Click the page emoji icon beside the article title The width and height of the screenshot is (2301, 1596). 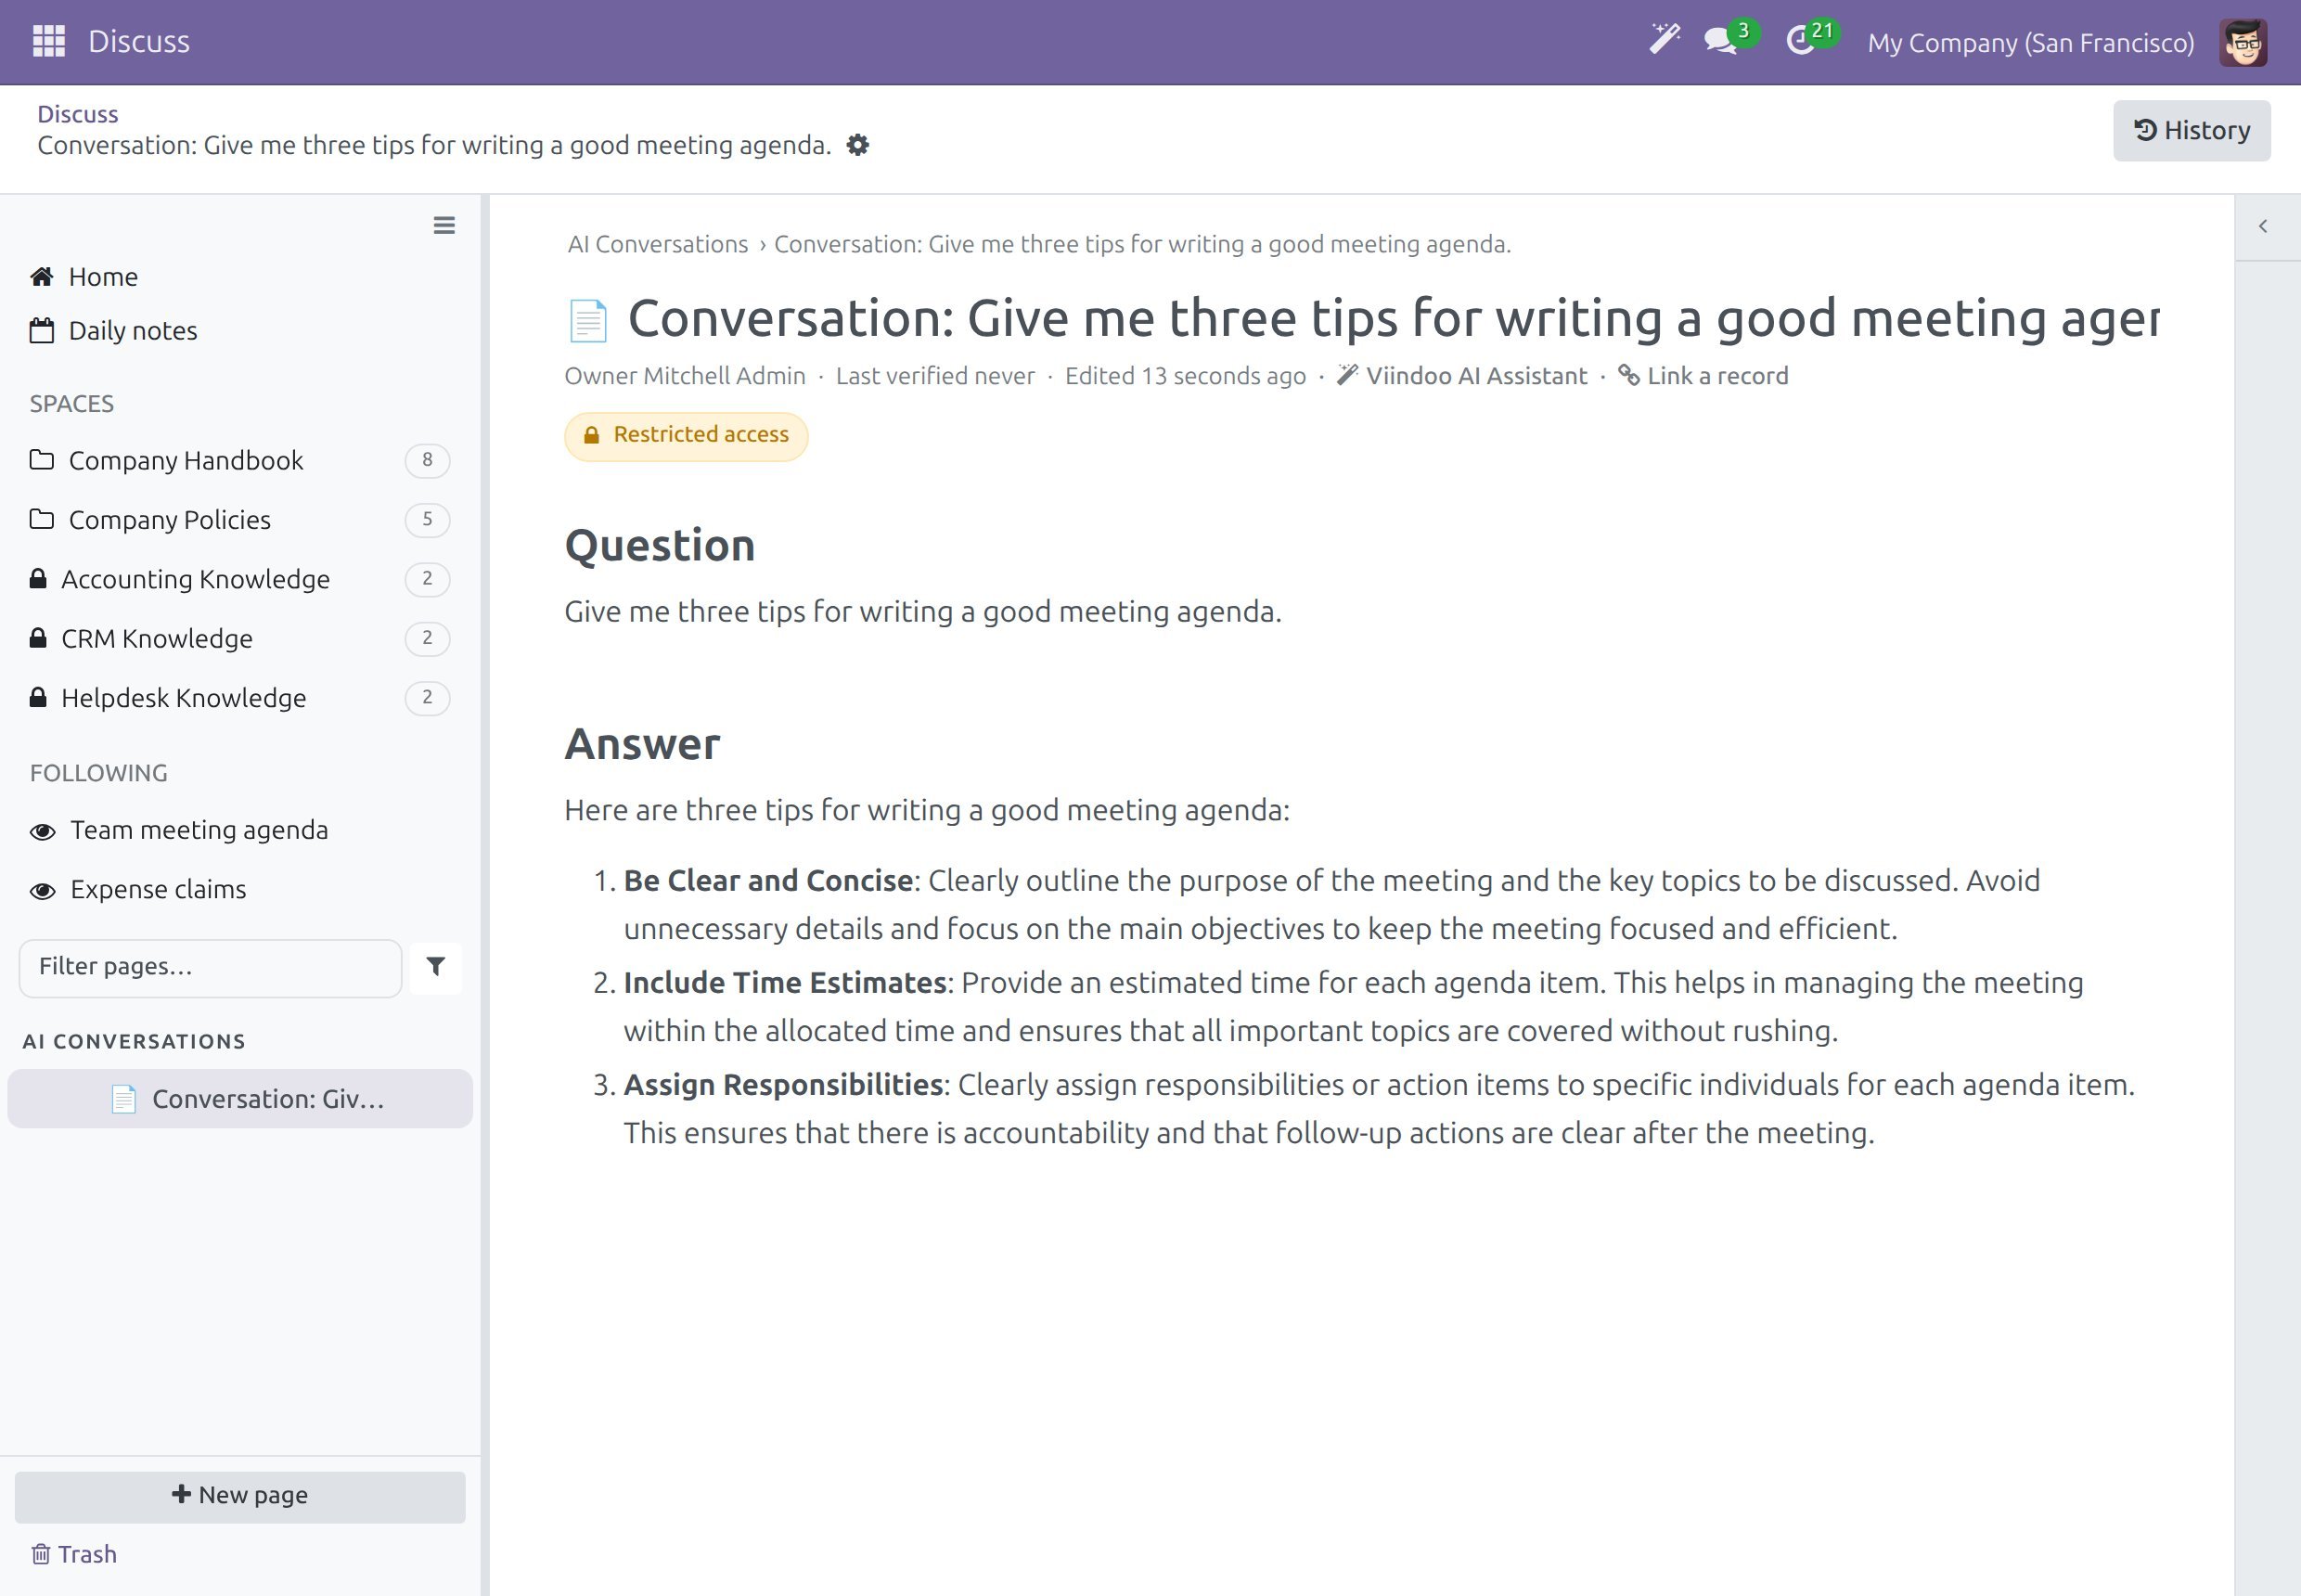[588, 320]
